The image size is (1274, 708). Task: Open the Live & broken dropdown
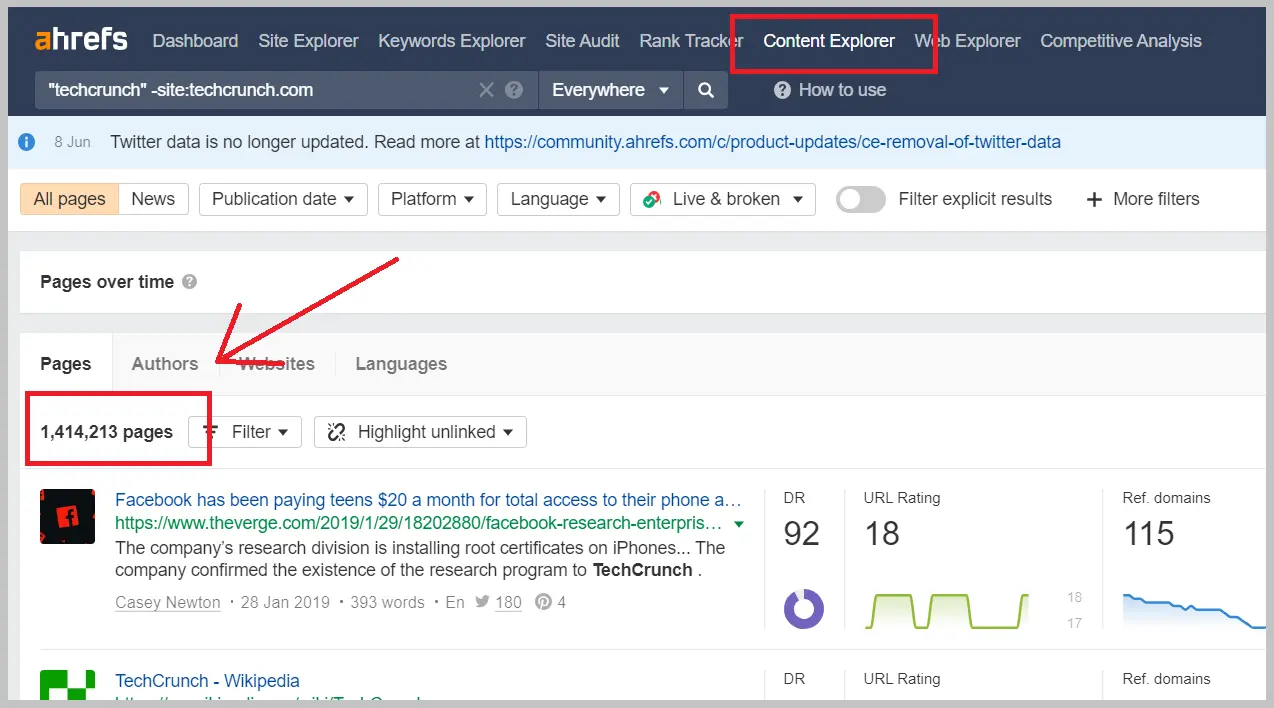point(722,199)
